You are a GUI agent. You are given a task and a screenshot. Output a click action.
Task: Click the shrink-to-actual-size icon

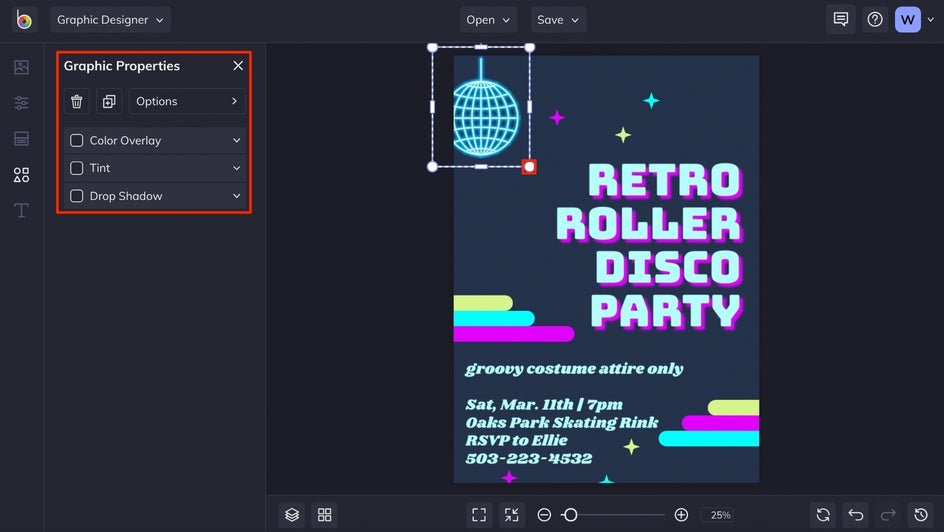[511, 515]
